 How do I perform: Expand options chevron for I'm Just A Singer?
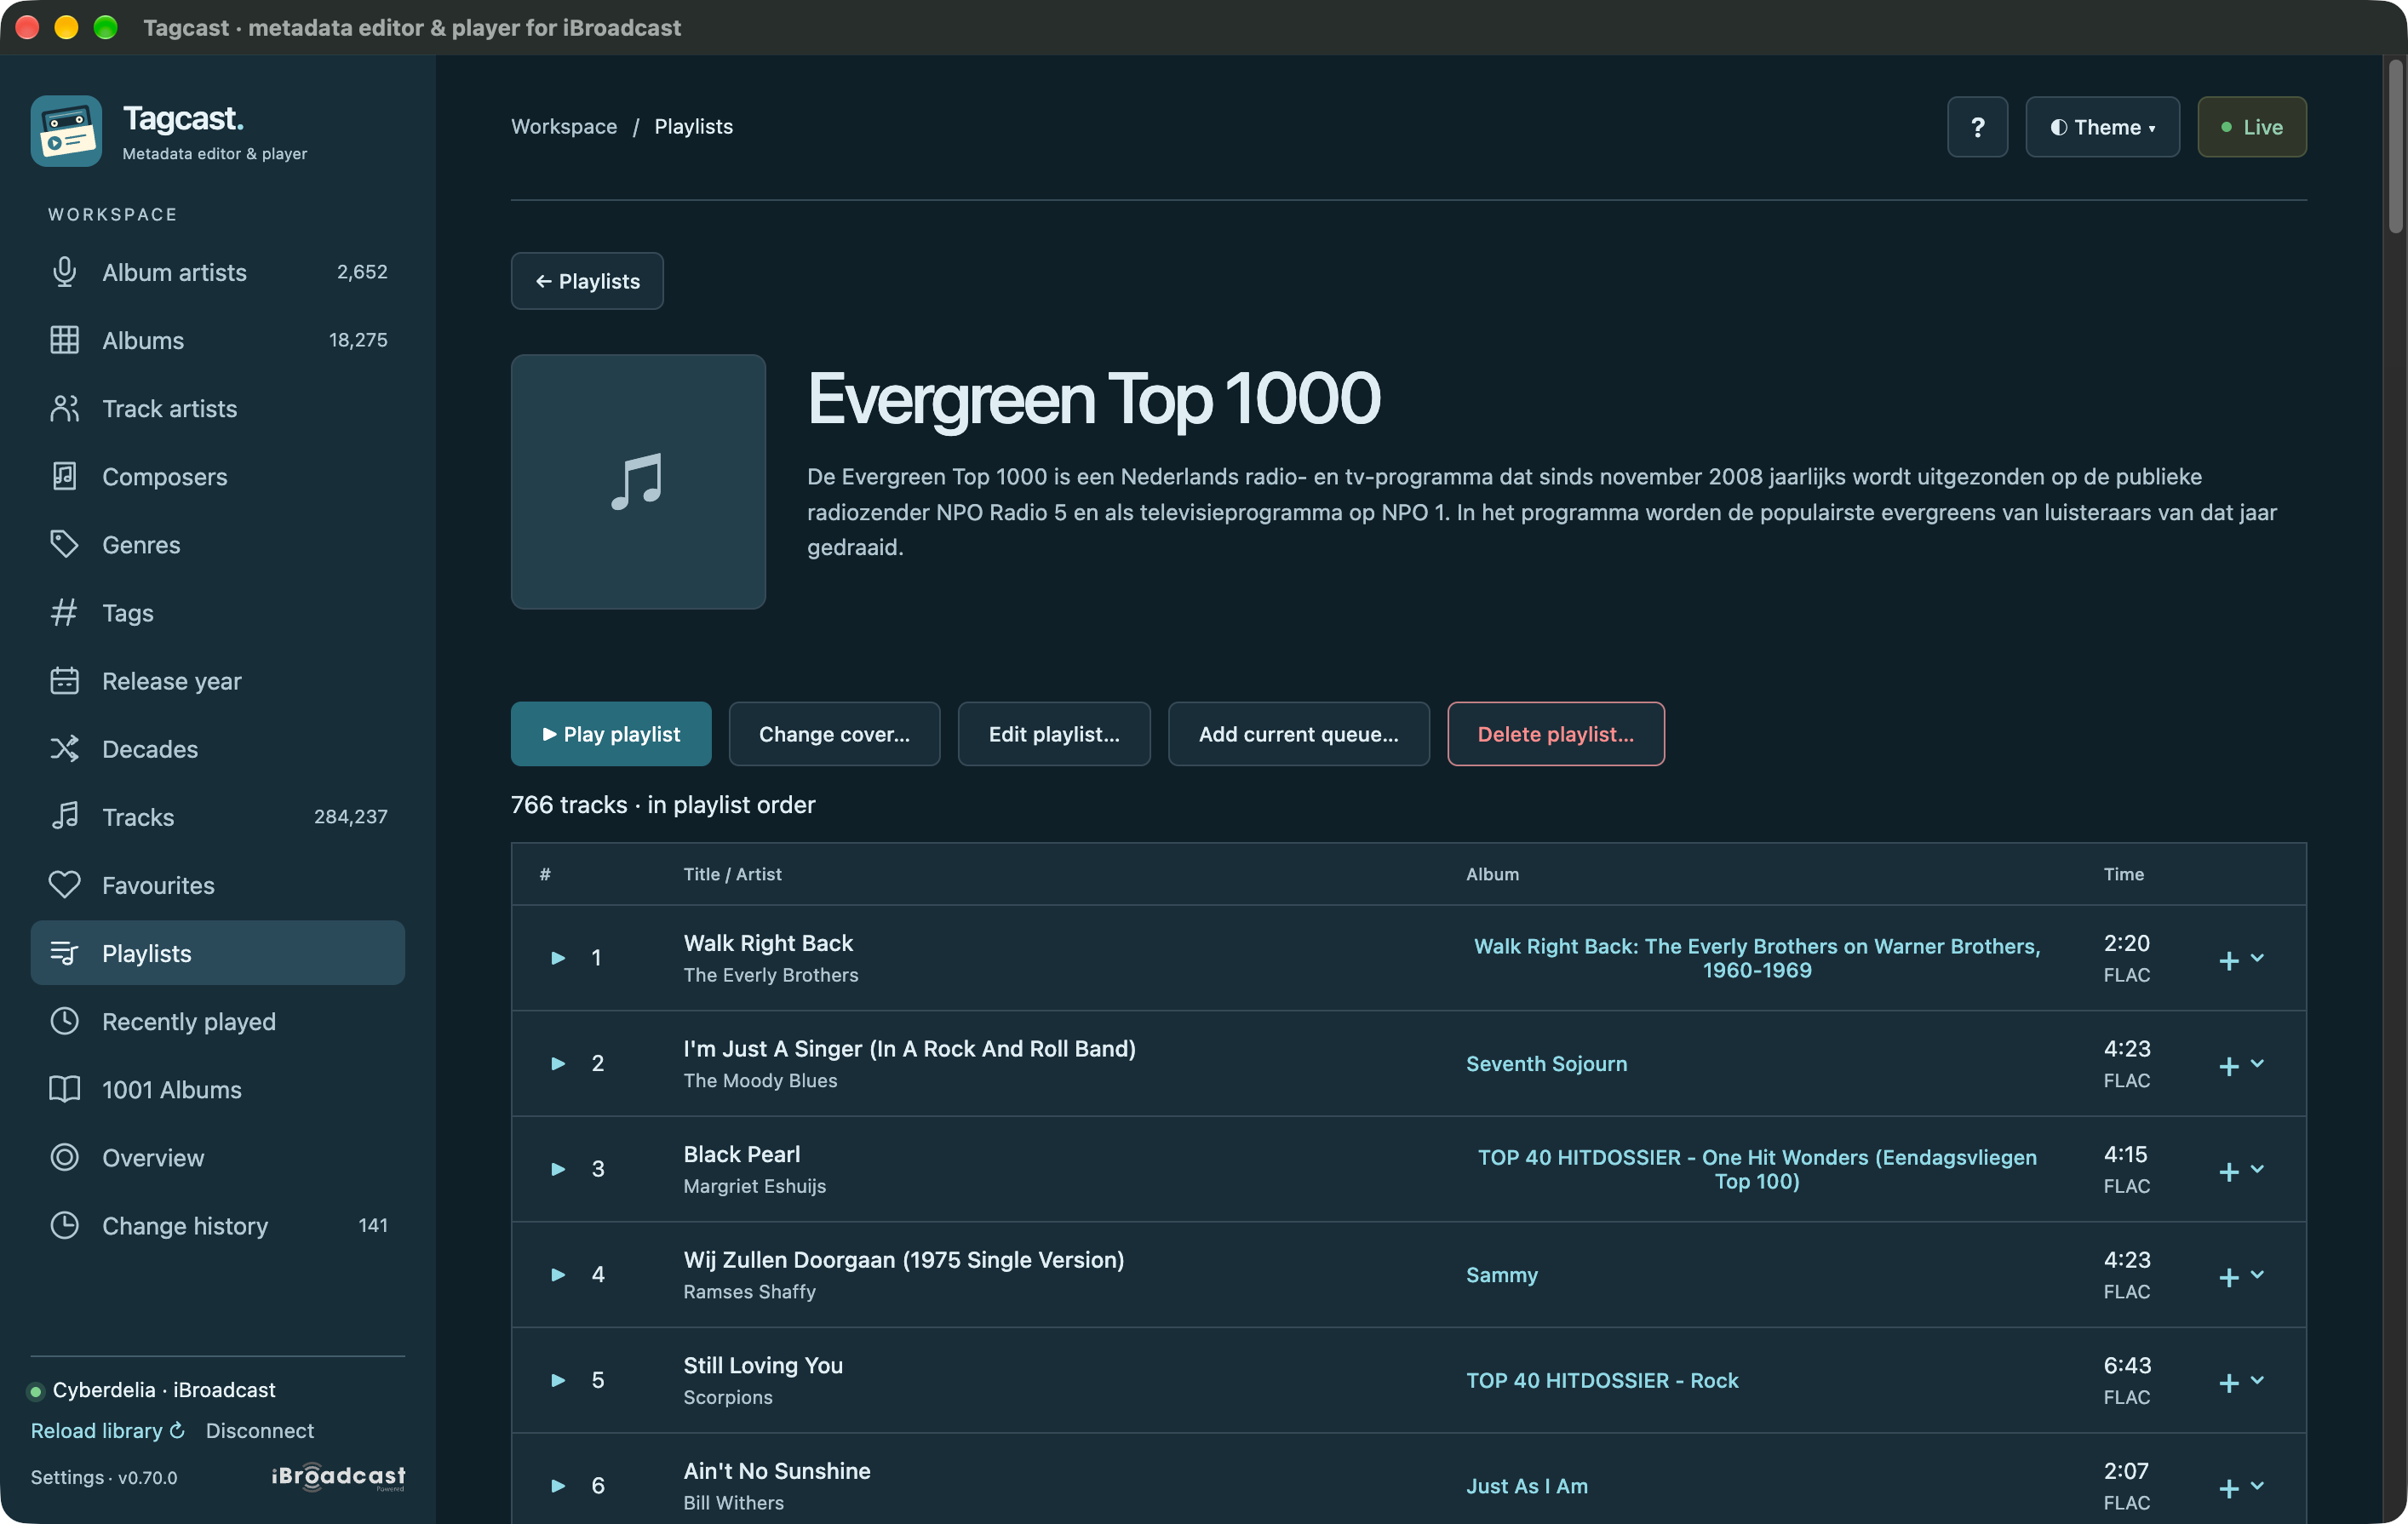[2257, 1063]
